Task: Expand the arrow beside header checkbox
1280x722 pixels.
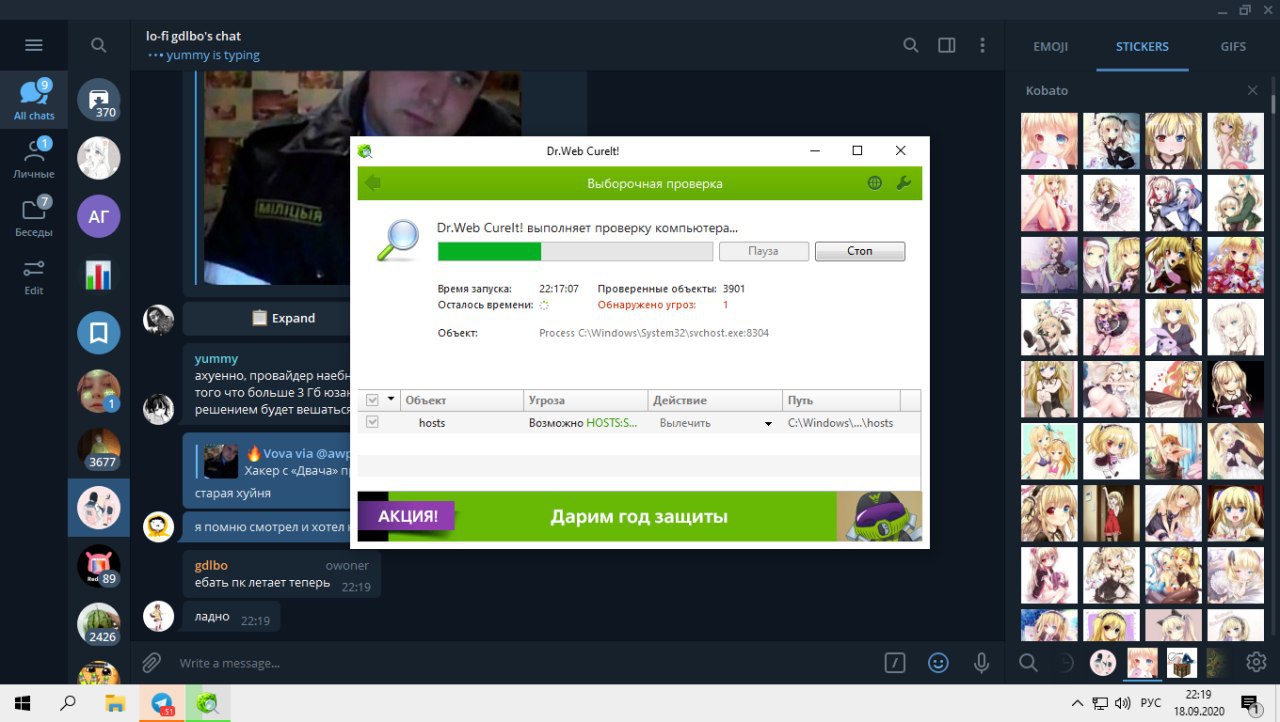Action: pyautogui.click(x=391, y=400)
